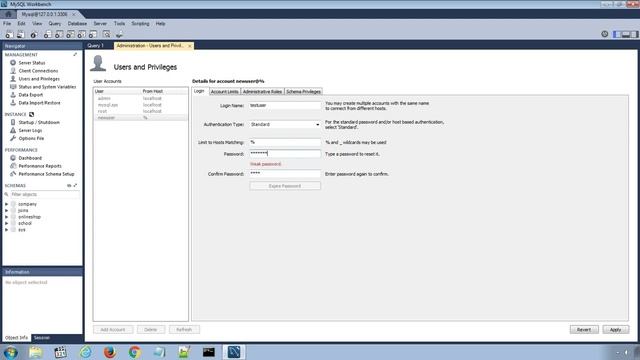The image size is (640, 360).
Task: Open preferences gear icon in top right
Action: pyautogui.click(x=604, y=34)
